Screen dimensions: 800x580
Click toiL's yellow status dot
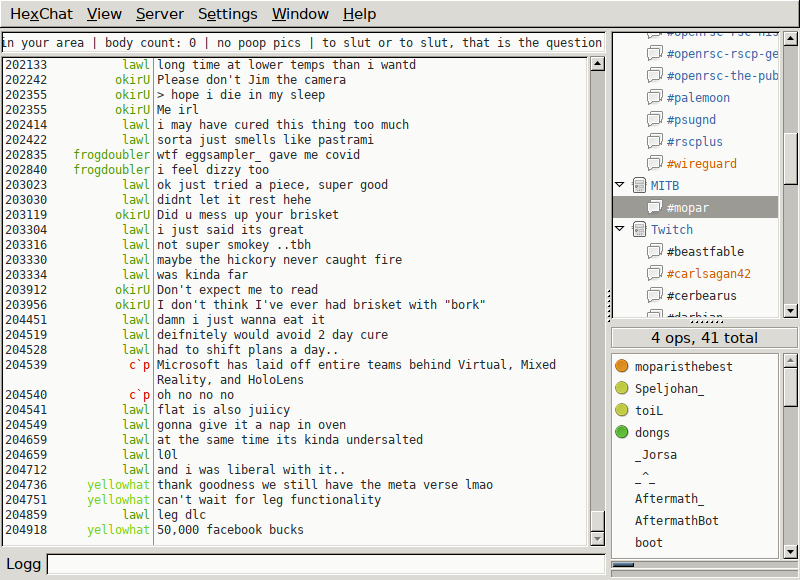click(x=621, y=410)
